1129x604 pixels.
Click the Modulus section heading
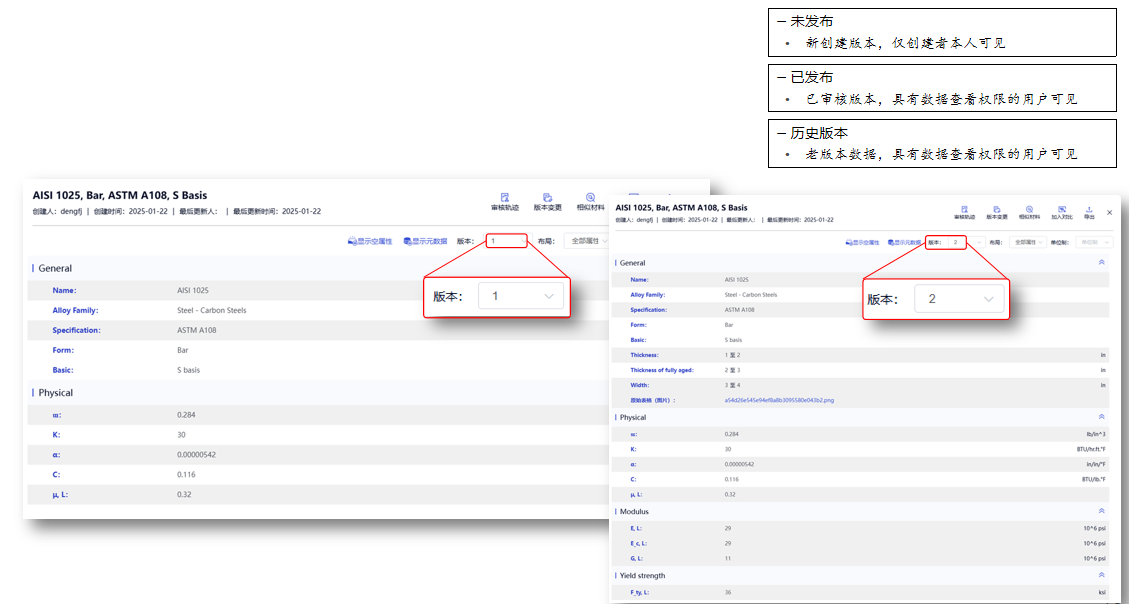[634, 511]
